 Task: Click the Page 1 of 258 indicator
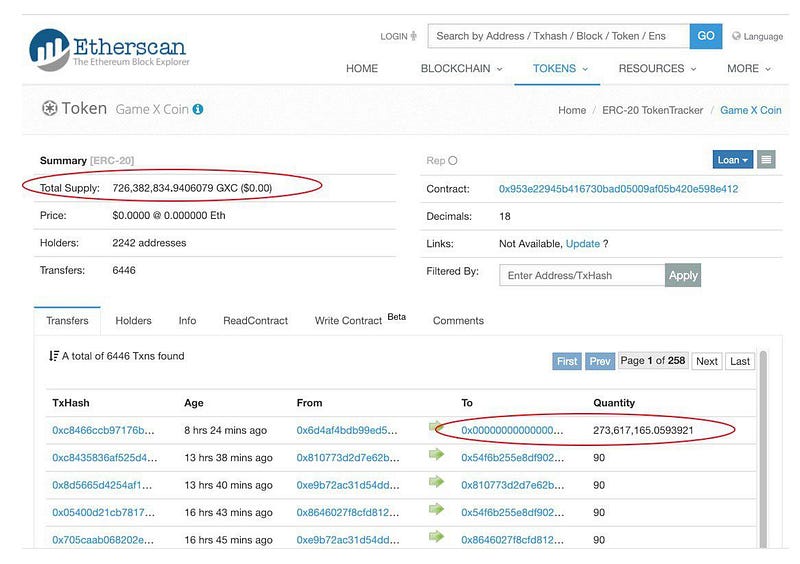point(653,361)
